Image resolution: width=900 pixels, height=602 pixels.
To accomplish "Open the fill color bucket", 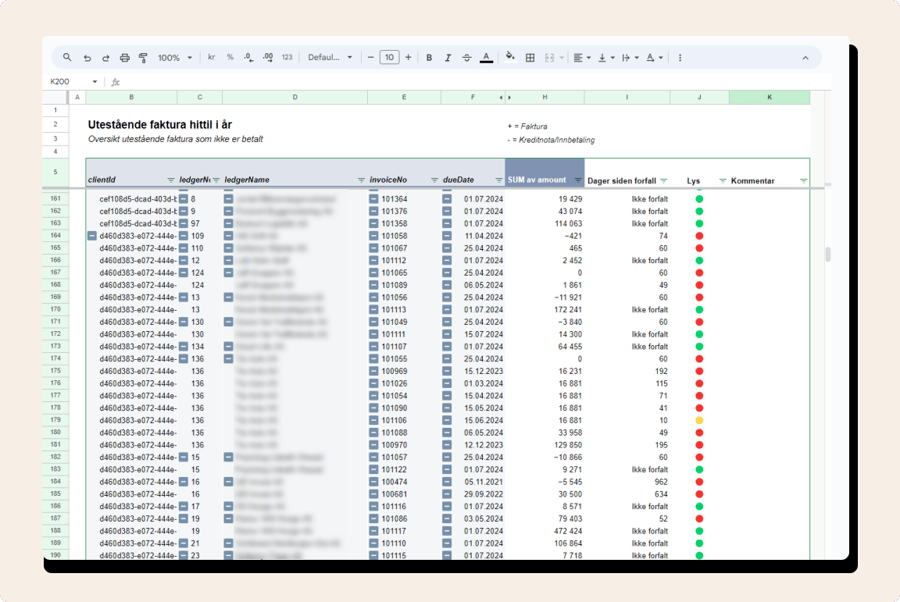I will click(510, 57).
